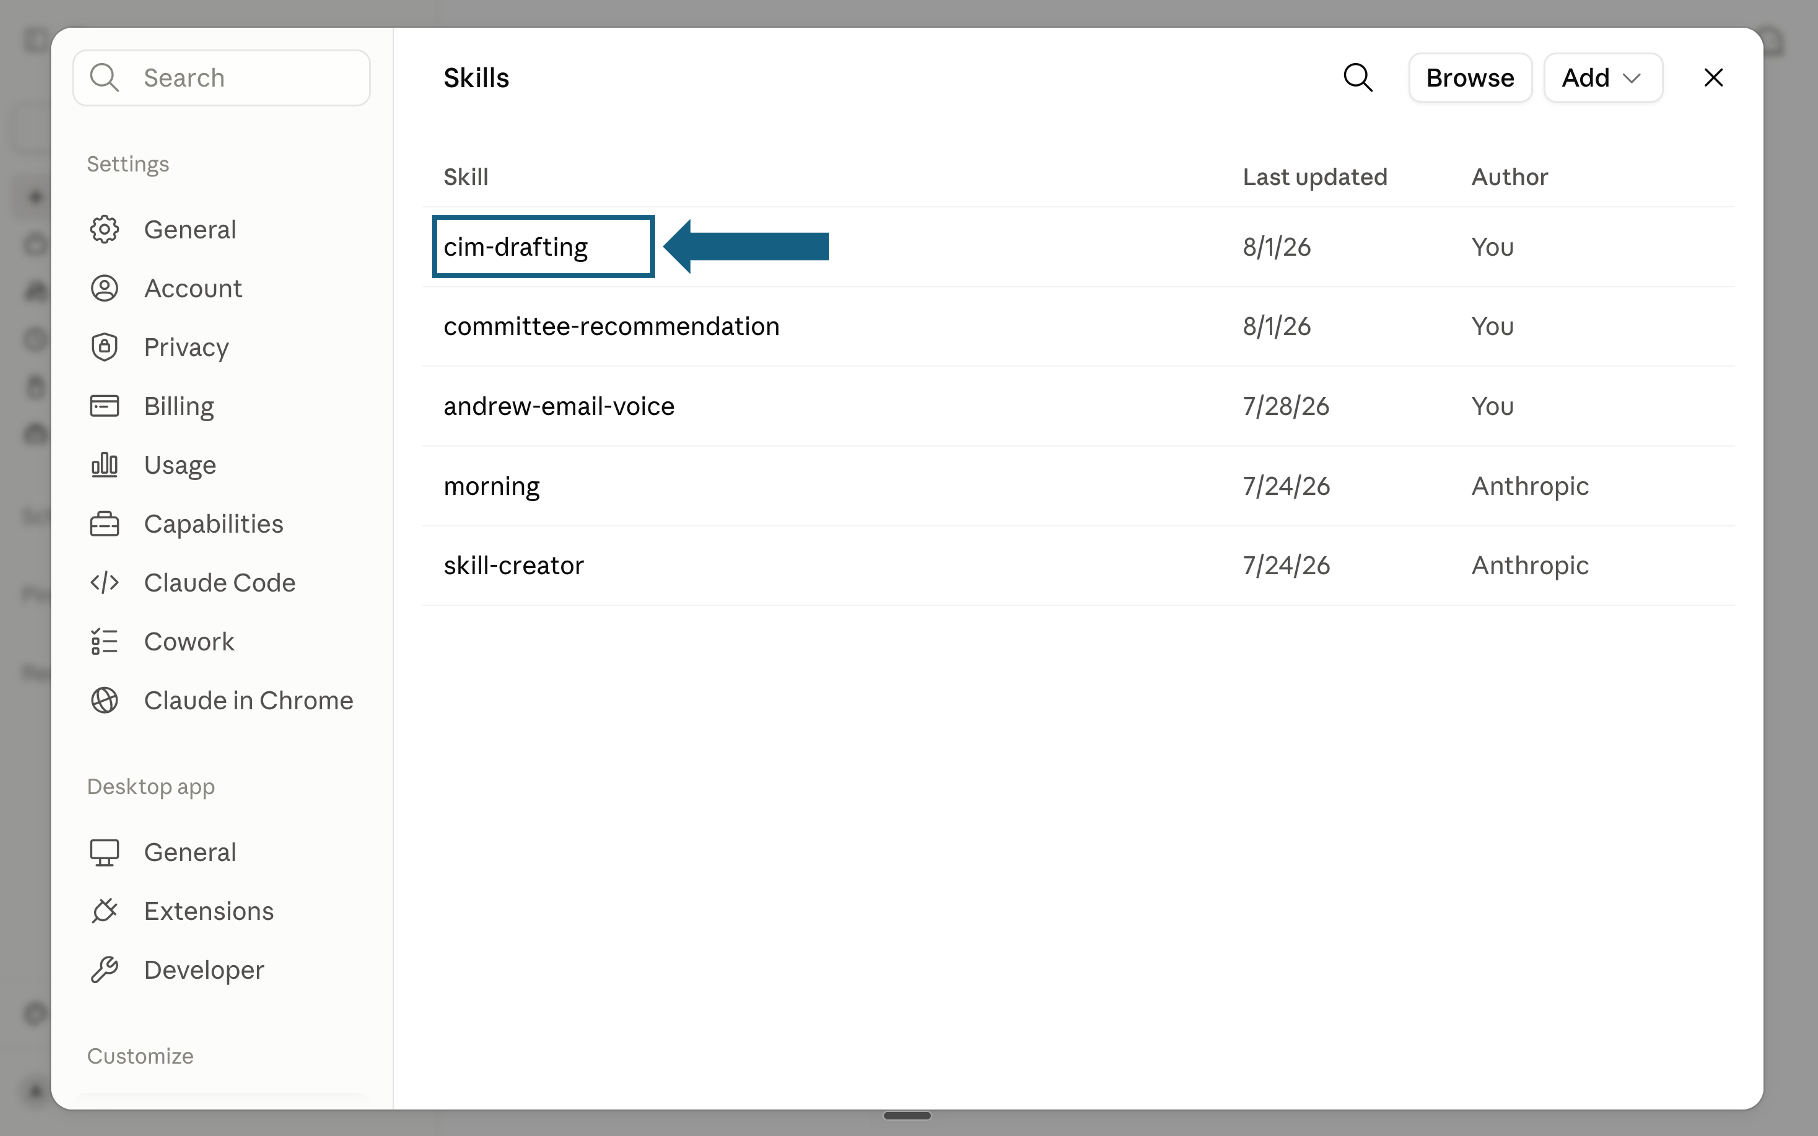Click the magnifier icon in sidebar search box
Screen dimensions: 1818x1136
point(104,77)
